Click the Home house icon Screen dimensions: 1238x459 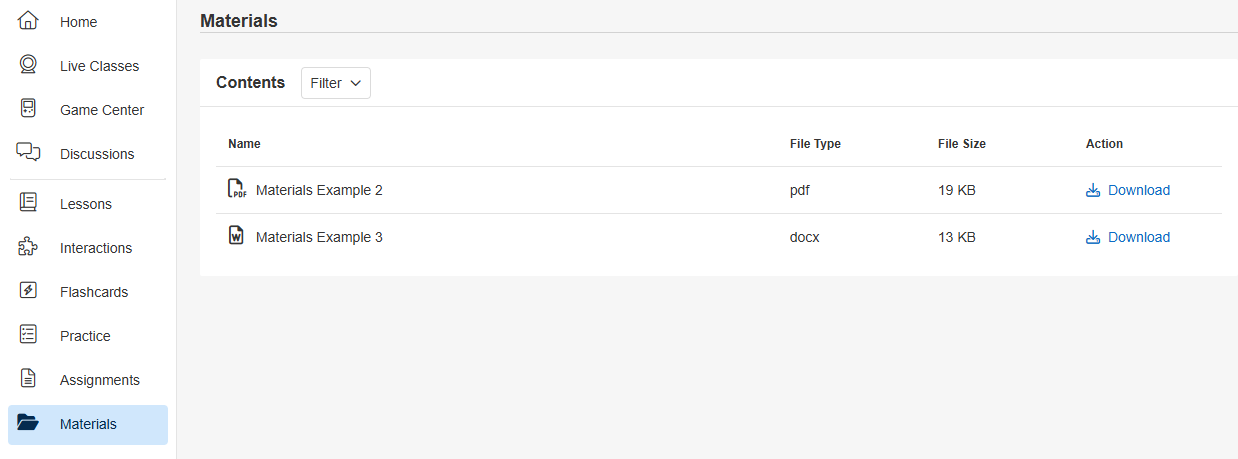click(28, 21)
